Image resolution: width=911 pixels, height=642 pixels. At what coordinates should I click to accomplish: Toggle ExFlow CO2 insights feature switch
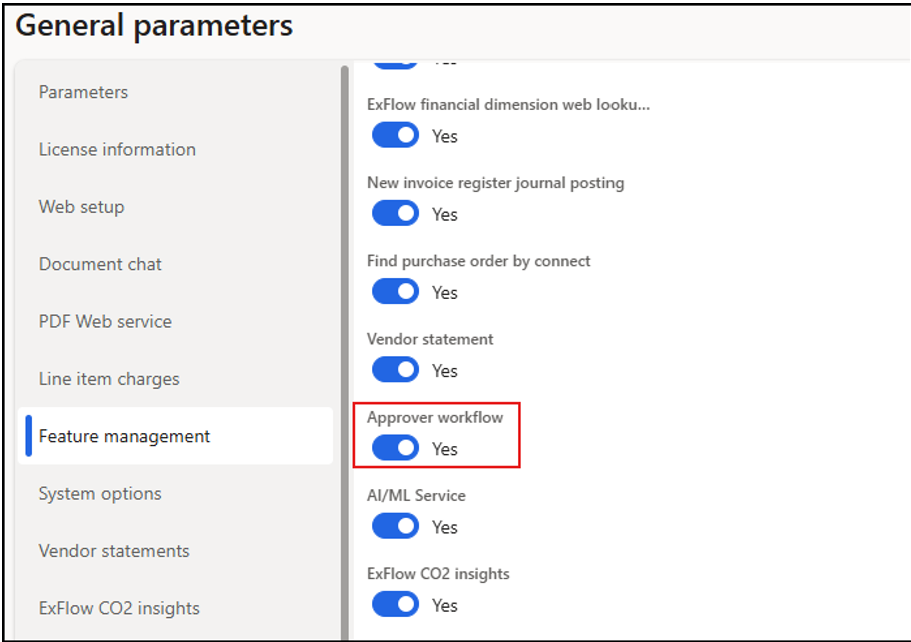tap(395, 604)
